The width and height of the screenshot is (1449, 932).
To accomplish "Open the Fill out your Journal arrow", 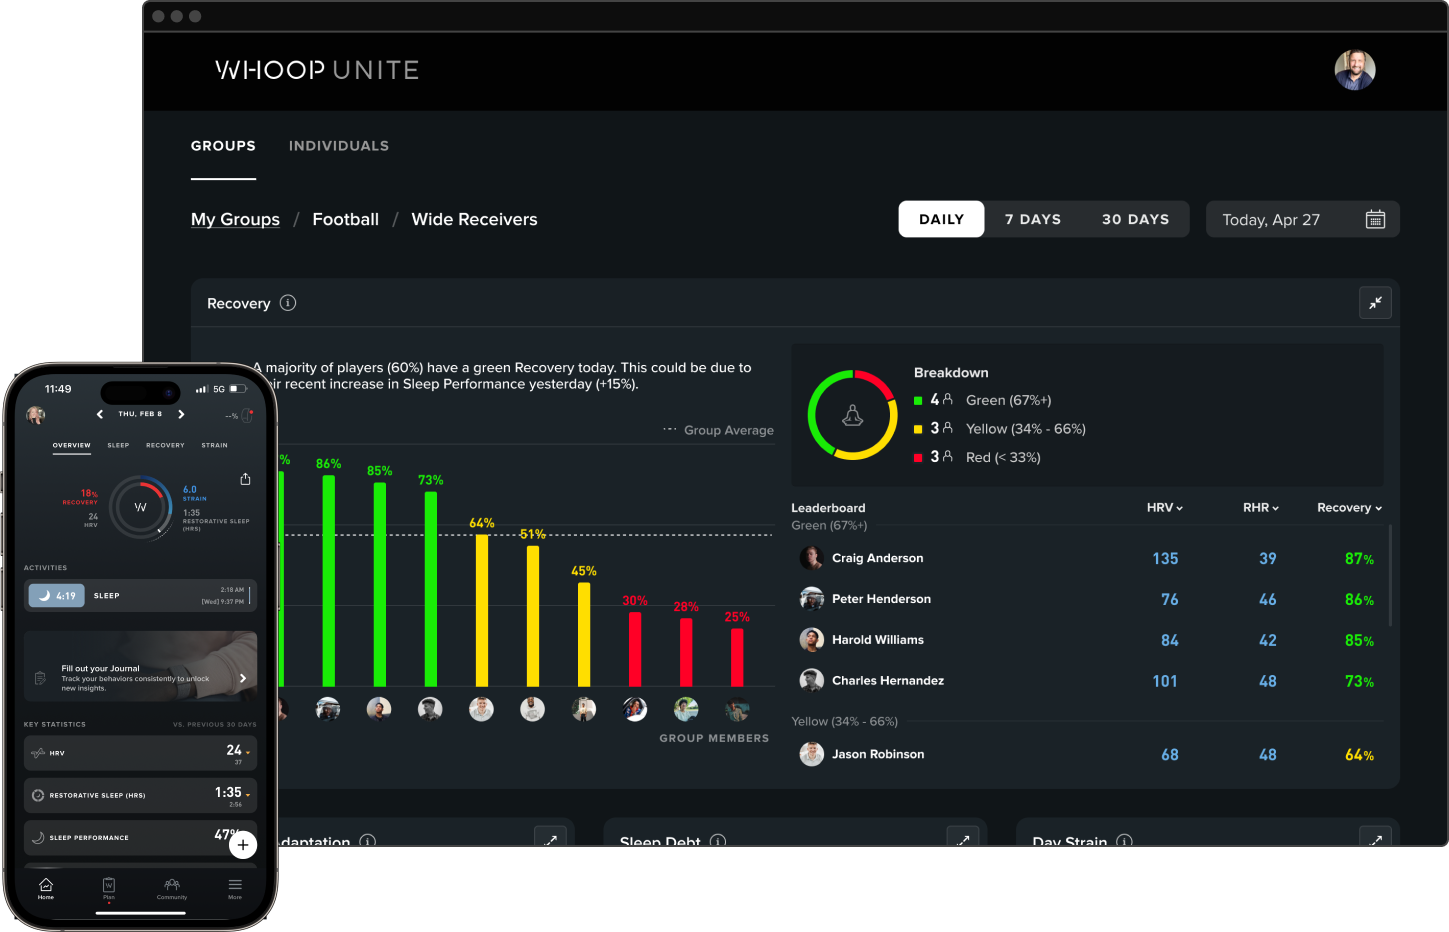I will [x=243, y=678].
